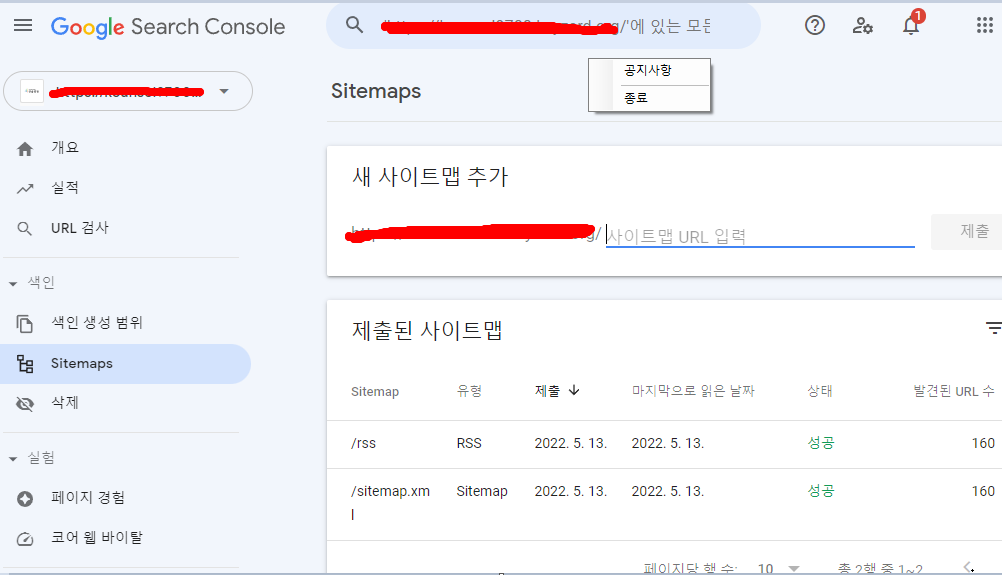Go to previous page of sitemaps
Image resolution: width=1002 pixels, height=575 pixels.
coord(969,567)
